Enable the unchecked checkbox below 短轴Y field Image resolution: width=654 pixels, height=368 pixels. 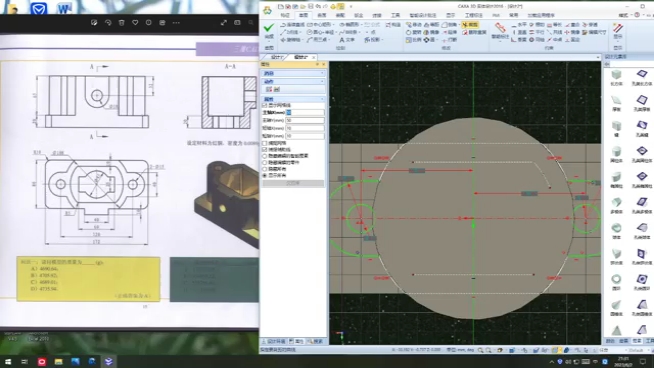(x=264, y=143)
